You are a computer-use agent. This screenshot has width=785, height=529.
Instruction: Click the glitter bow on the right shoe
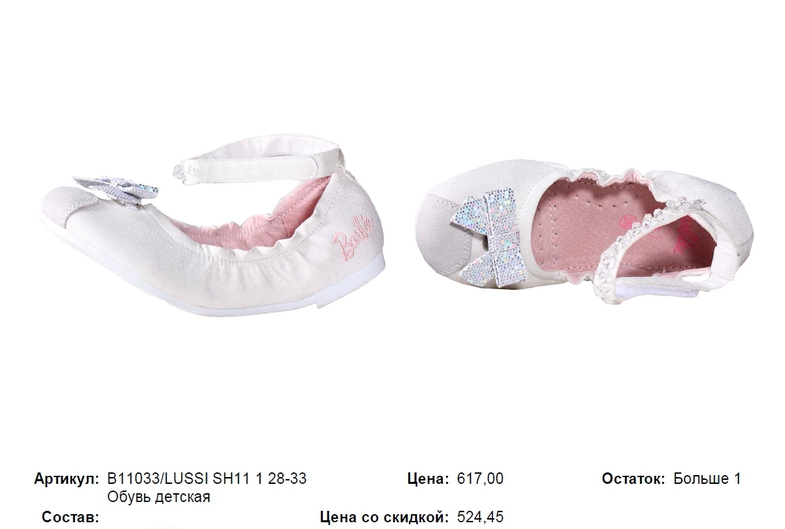pyautogui.click(x=490, y=237)
